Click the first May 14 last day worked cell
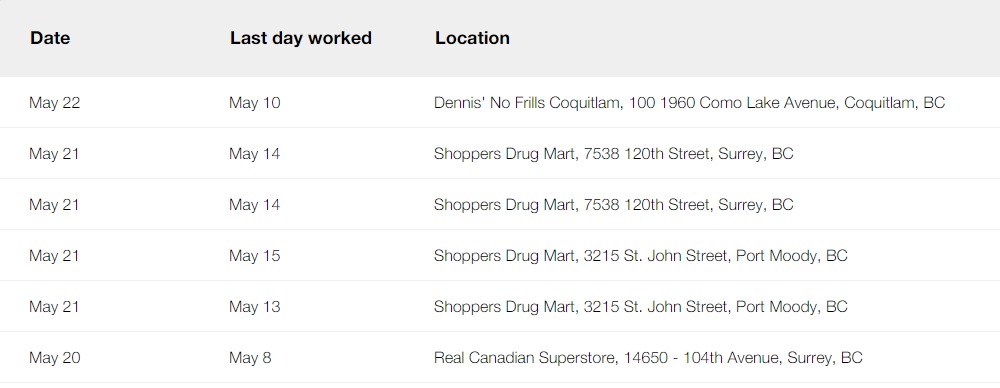This screenshot has width=1000, height=388. [254, 154]
